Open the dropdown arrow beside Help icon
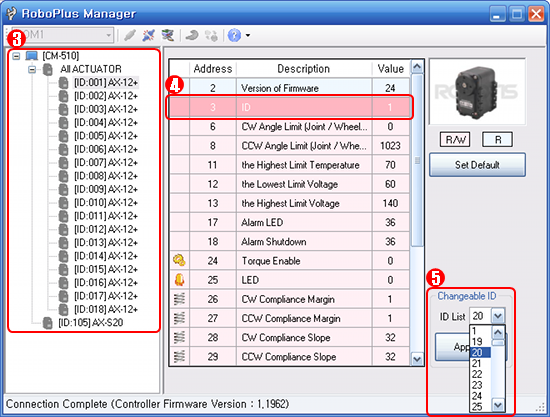Viewport: 550px width, 417px height. (248, 35)
